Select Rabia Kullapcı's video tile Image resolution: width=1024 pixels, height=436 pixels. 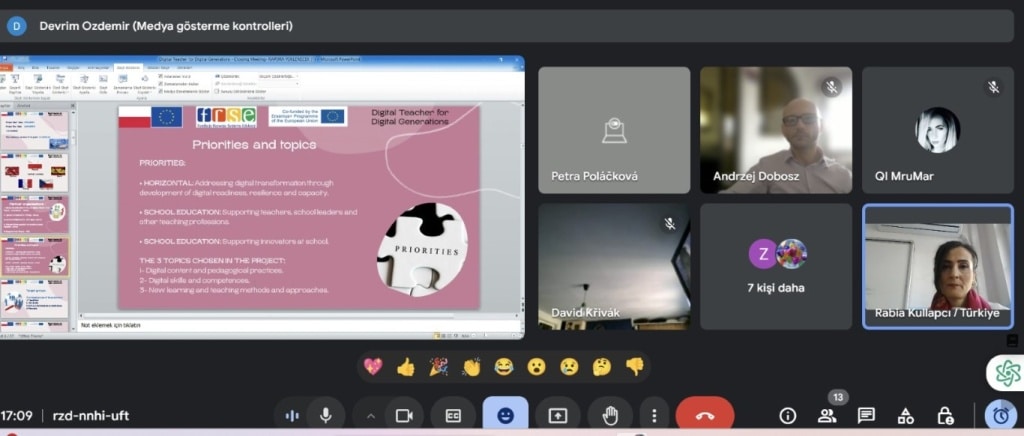pyautogui.click(x=937, y=266)
